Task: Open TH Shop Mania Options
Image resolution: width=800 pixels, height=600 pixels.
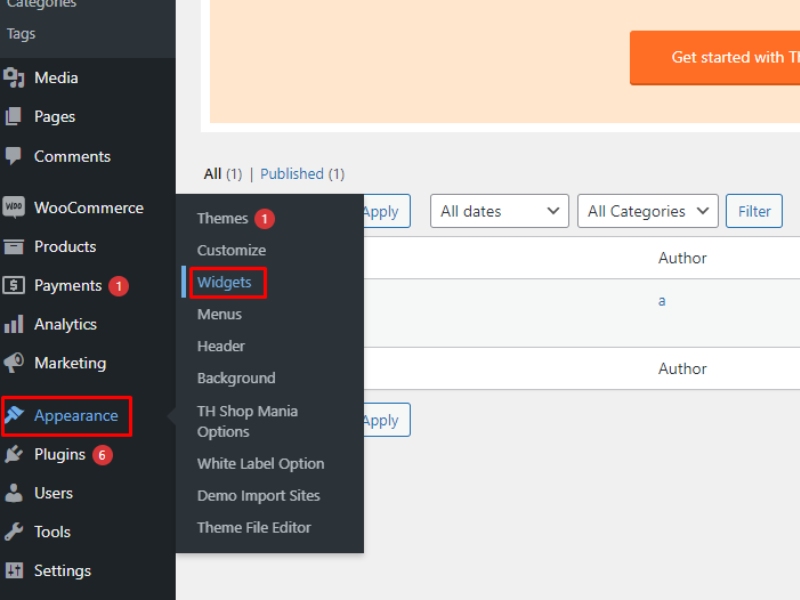Action: tap(247, 421)
